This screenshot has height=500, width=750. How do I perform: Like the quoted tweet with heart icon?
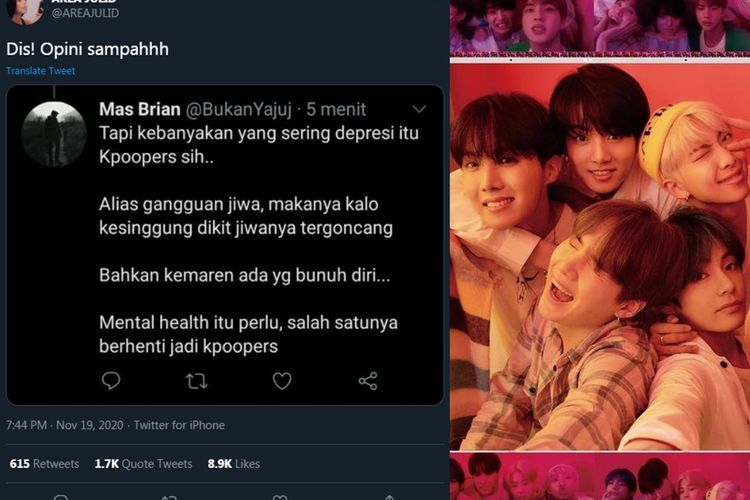click(x=282, y=381)
